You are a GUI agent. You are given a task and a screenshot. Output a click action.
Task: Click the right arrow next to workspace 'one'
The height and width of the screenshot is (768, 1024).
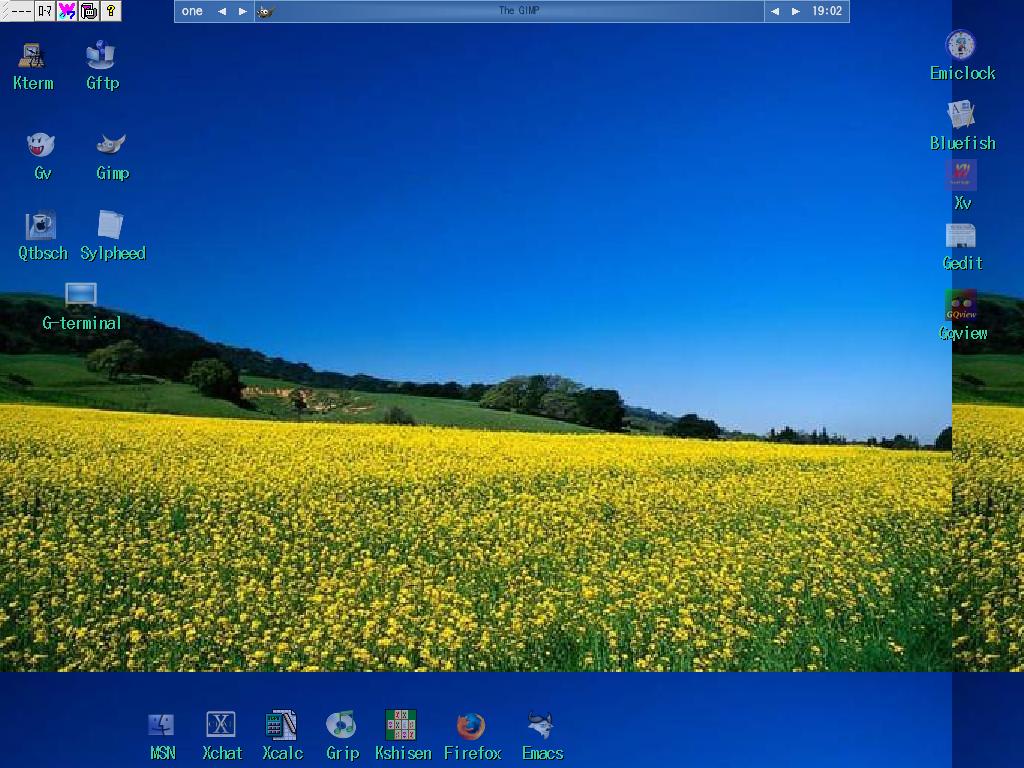point(242,12)
